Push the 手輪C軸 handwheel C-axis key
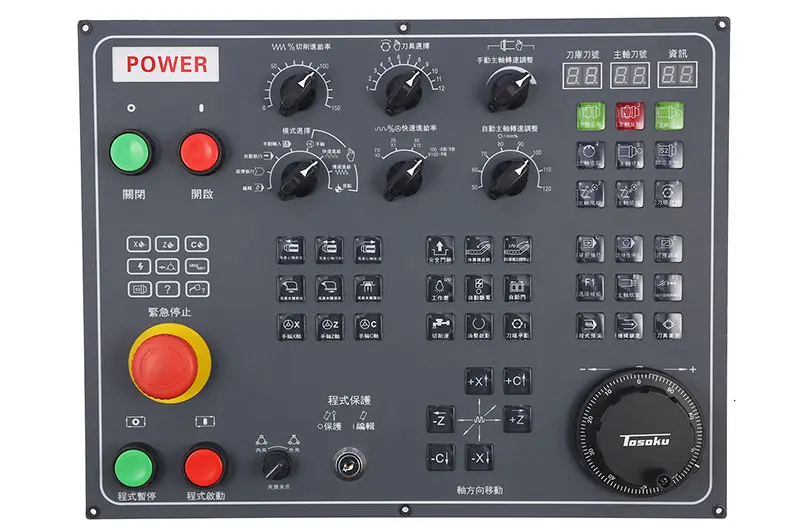Screen dimensions: 800x532 [x=368, y=326]
